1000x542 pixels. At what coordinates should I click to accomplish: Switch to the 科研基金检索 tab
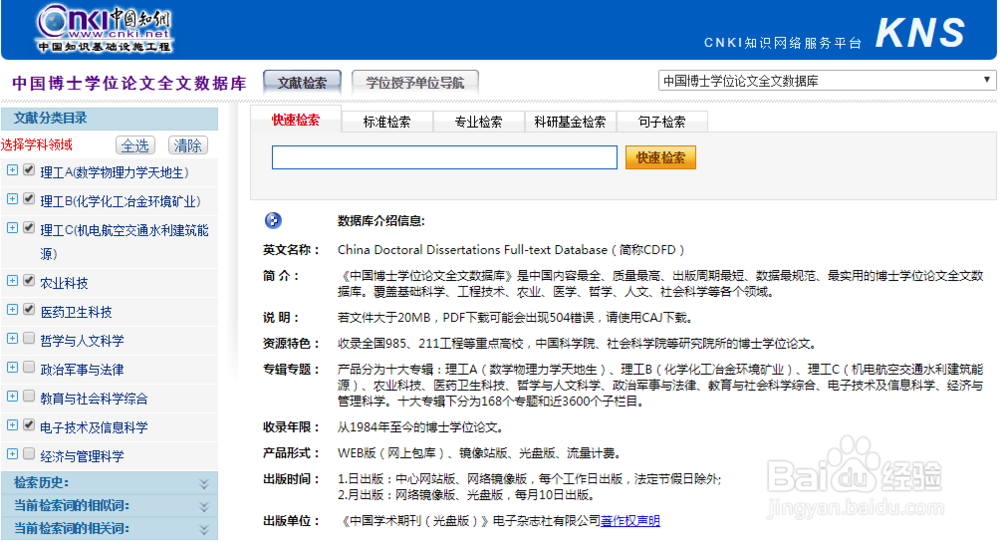point(570,122)
